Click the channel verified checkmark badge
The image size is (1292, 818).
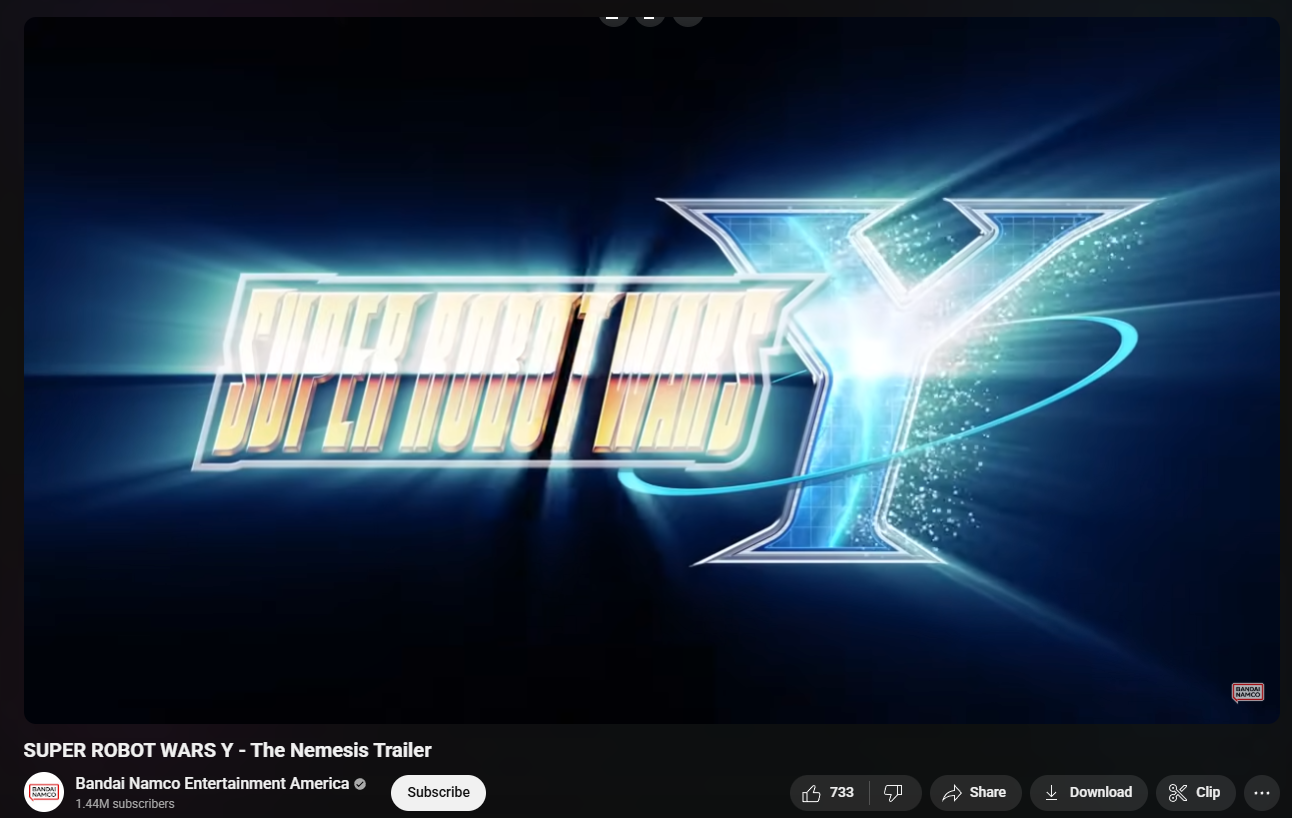tap(360, 784)
